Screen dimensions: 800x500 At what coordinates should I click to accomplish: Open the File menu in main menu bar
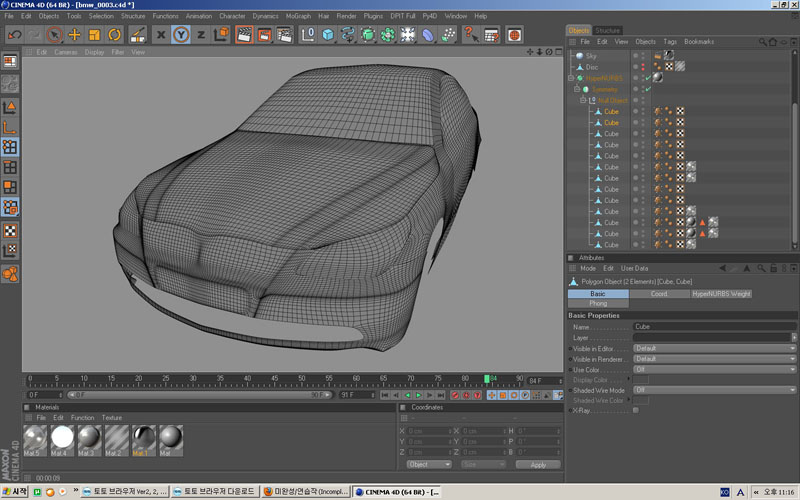[9, 16]
